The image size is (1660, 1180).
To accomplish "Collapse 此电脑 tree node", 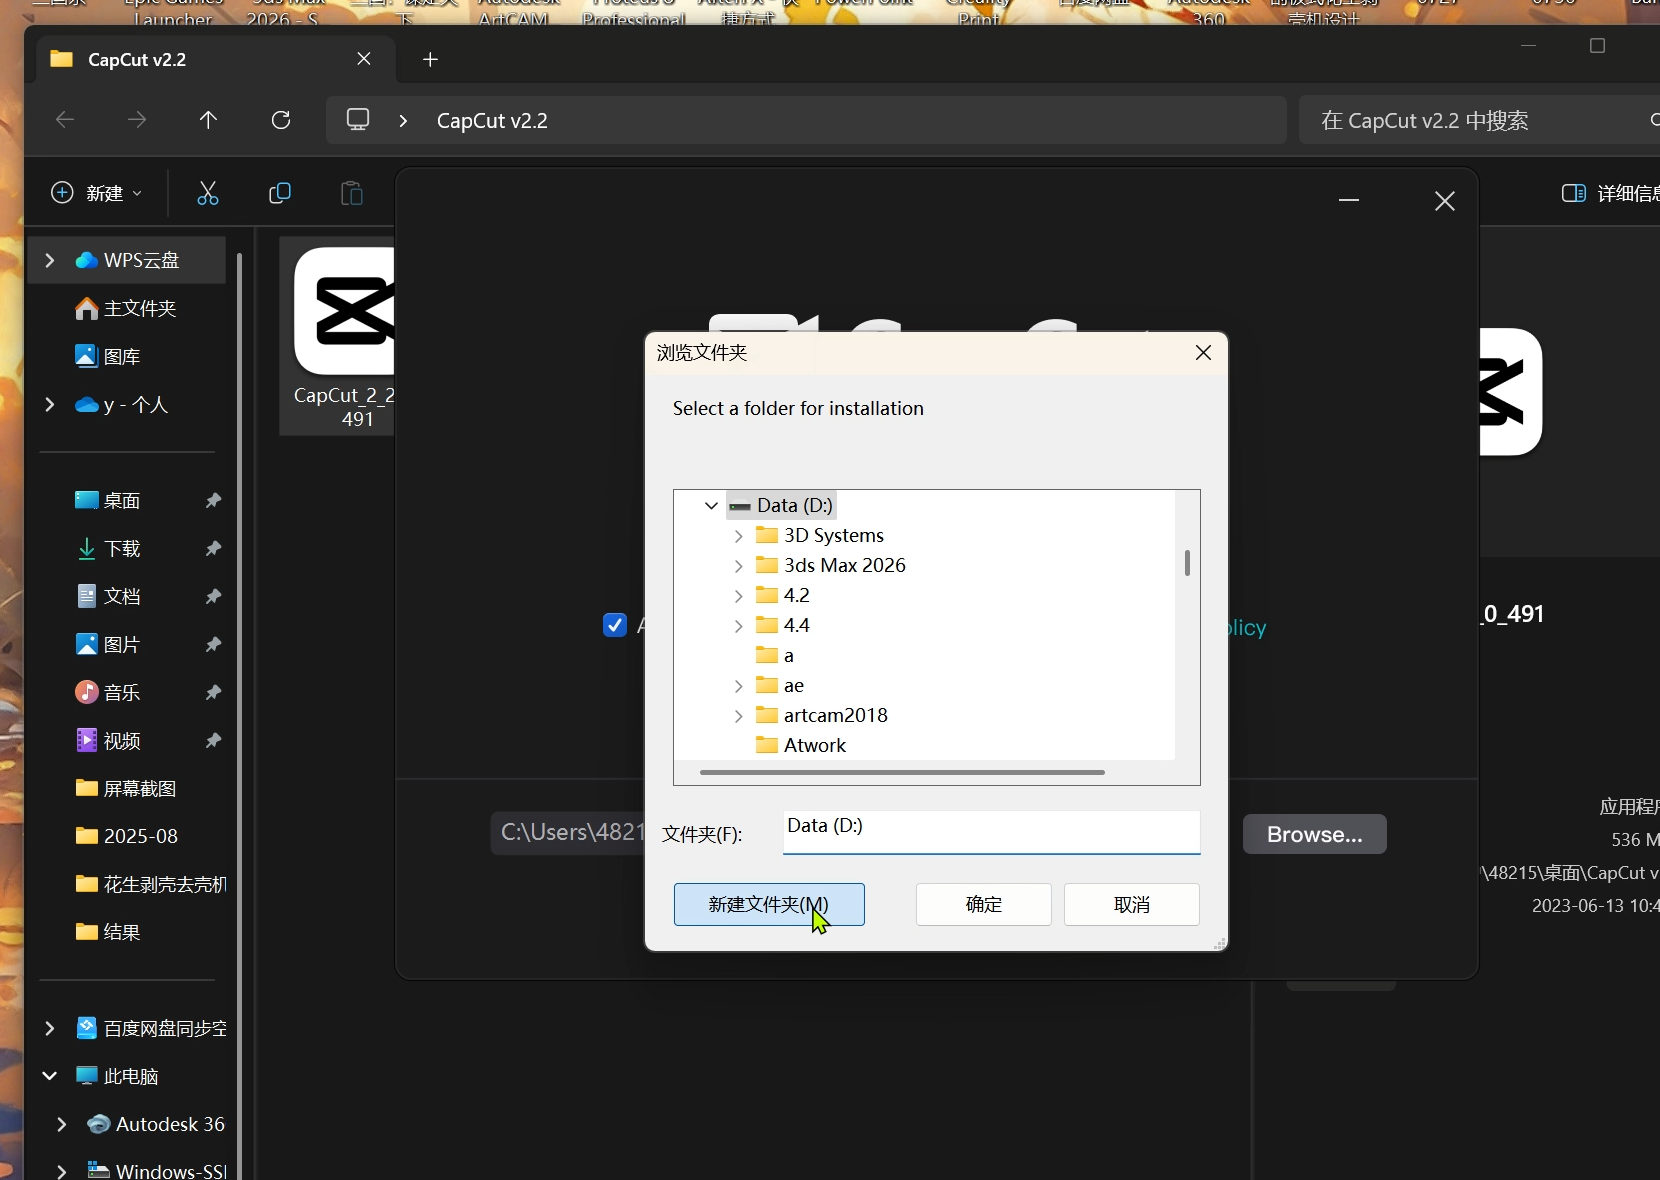I will tap(49, 1076).
